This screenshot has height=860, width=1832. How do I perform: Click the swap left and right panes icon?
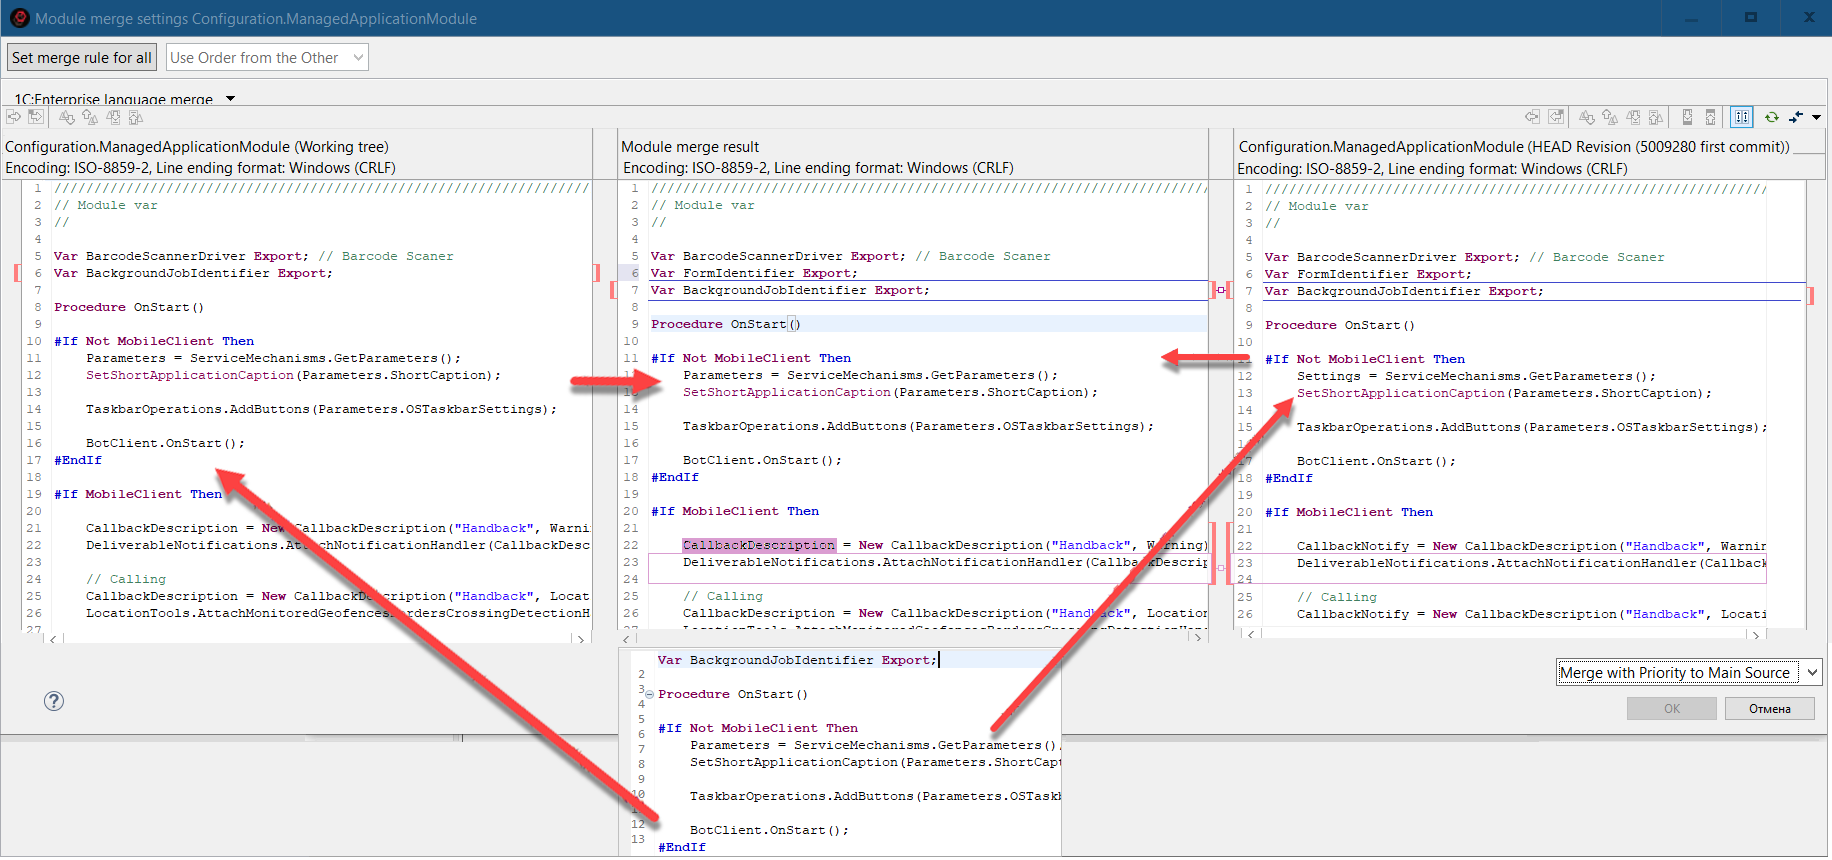1796,117
